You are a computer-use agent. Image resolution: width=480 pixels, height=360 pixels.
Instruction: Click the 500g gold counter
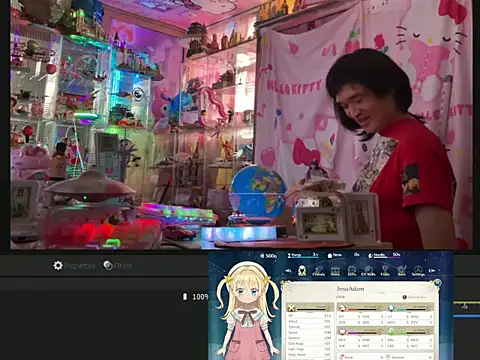click(x=268, y=256)
